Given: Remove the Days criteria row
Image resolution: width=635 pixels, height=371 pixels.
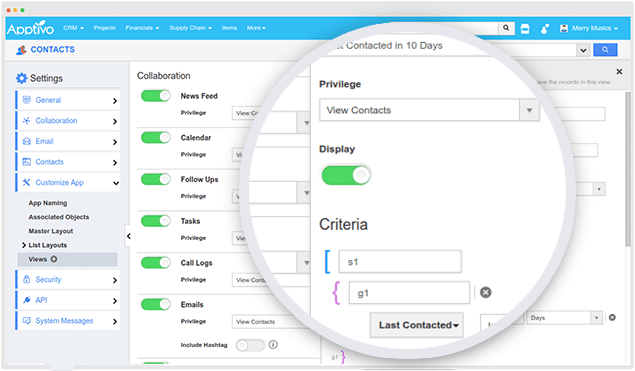Looking at the screenshot, I should 612,318.
